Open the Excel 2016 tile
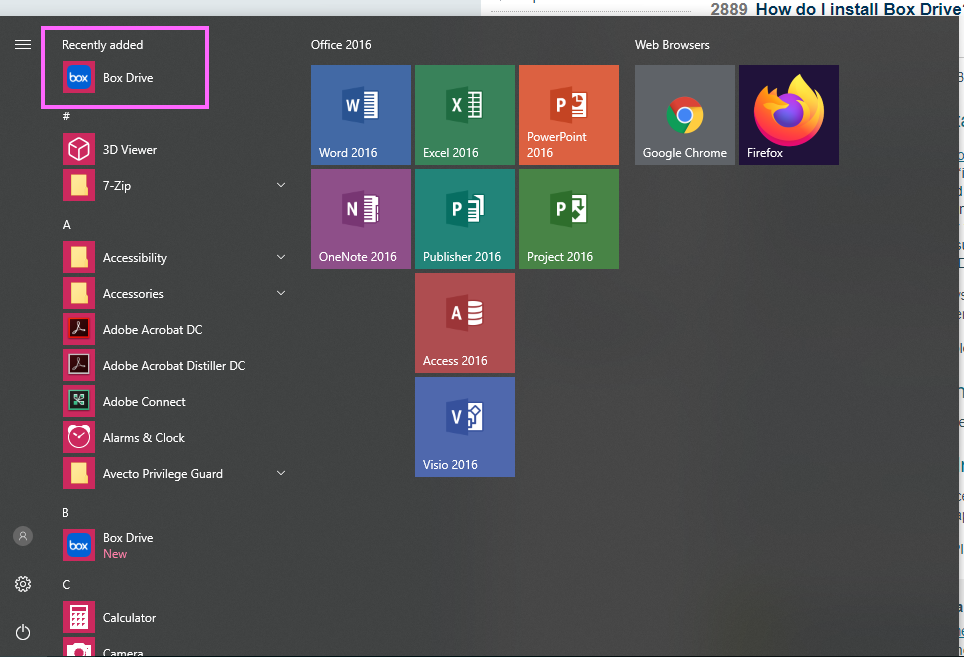964x657 pixels. pyautogui.click(x=465, y=115)
